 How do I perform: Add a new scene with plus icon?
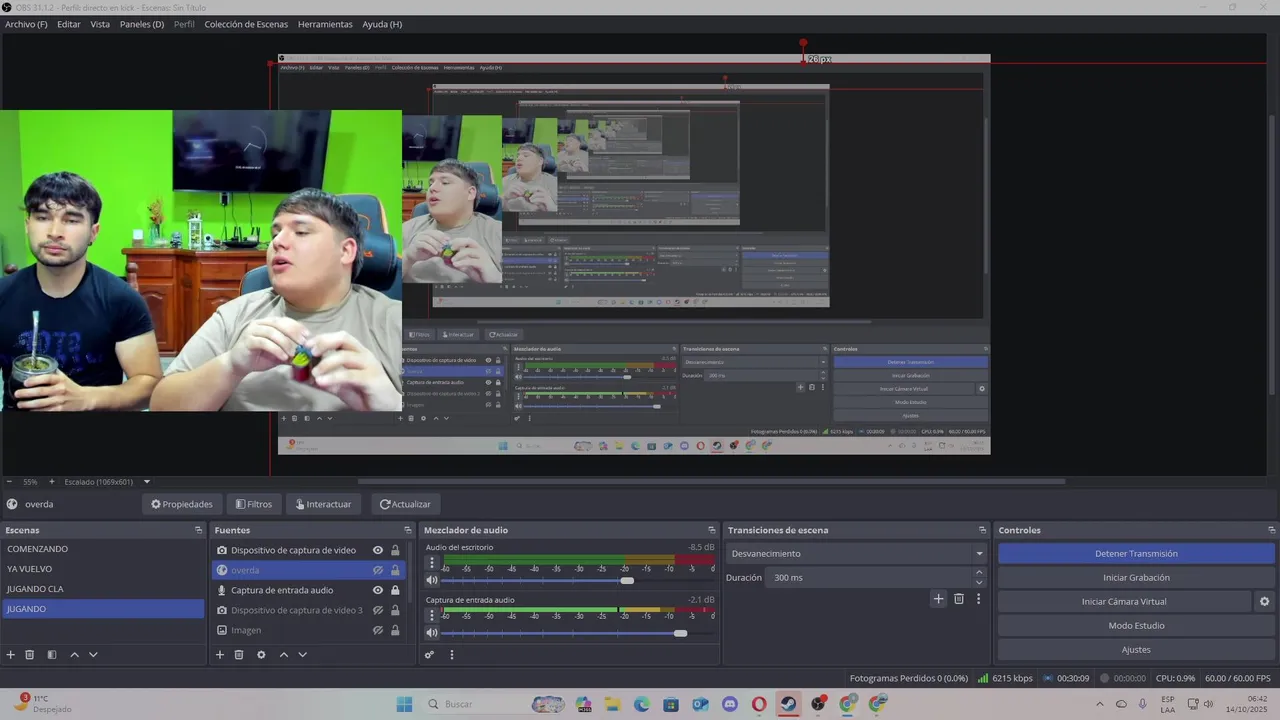coord(11,655)
